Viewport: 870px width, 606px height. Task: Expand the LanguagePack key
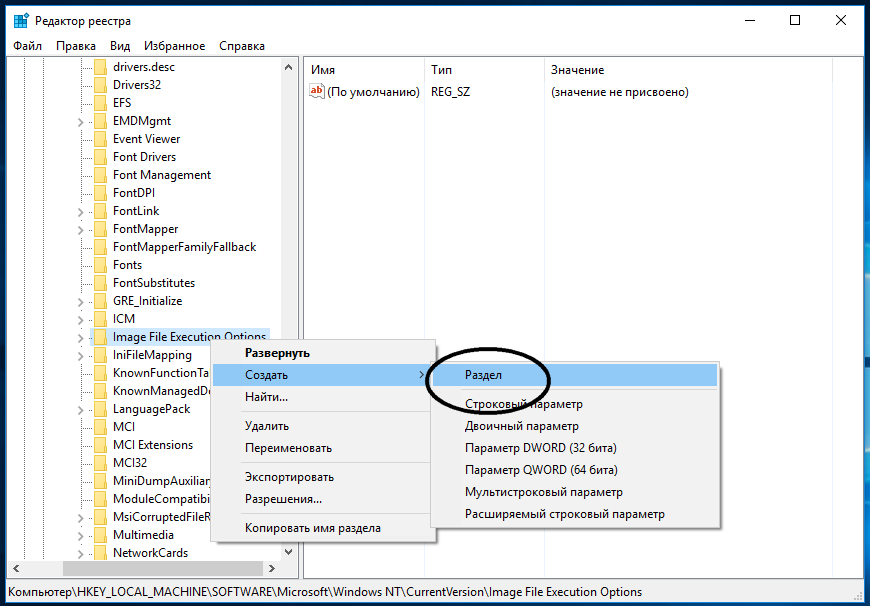point(81,410)
